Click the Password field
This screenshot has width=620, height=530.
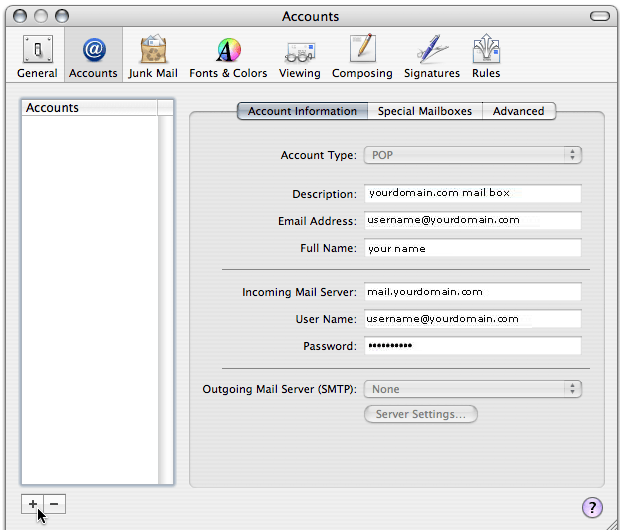pyautogui.click(x=472, y=346)
